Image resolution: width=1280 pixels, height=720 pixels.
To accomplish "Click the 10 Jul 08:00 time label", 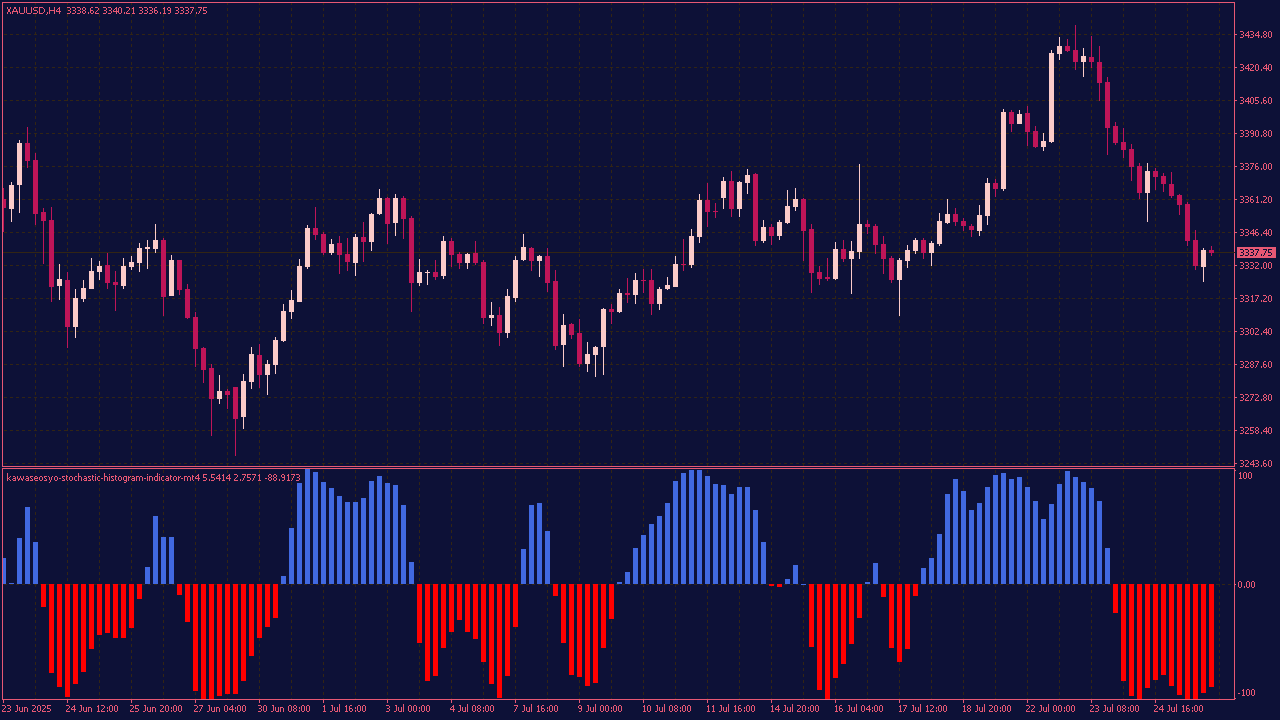I will tap(666, 709).
